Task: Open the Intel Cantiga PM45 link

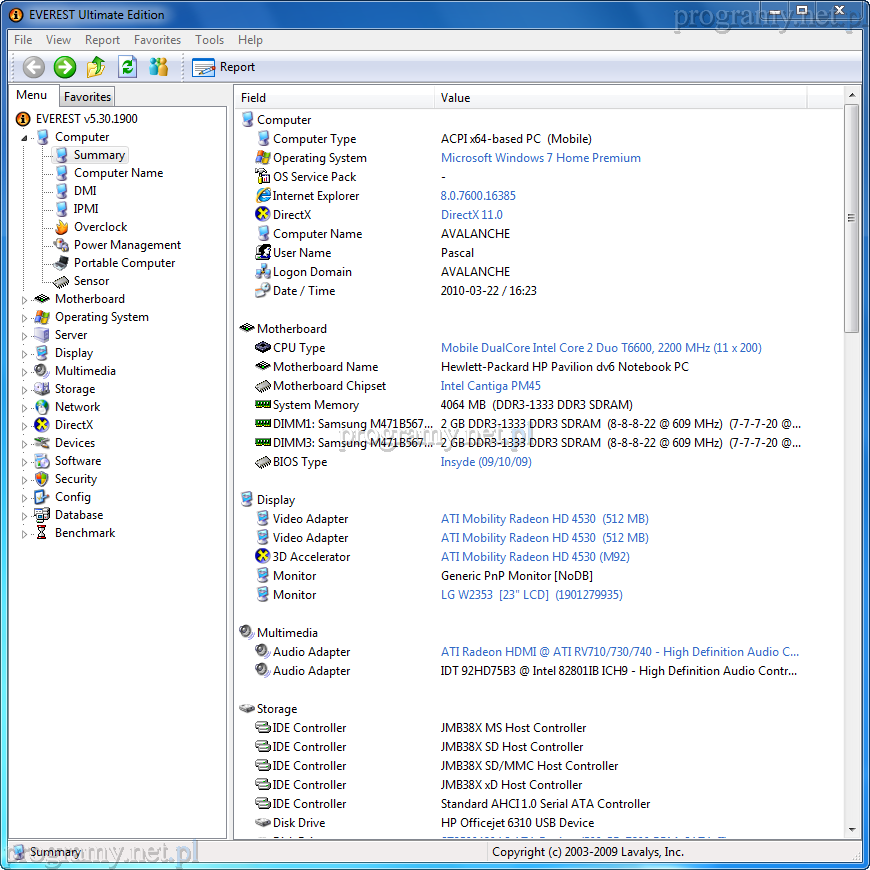Action: pos(490,386)
